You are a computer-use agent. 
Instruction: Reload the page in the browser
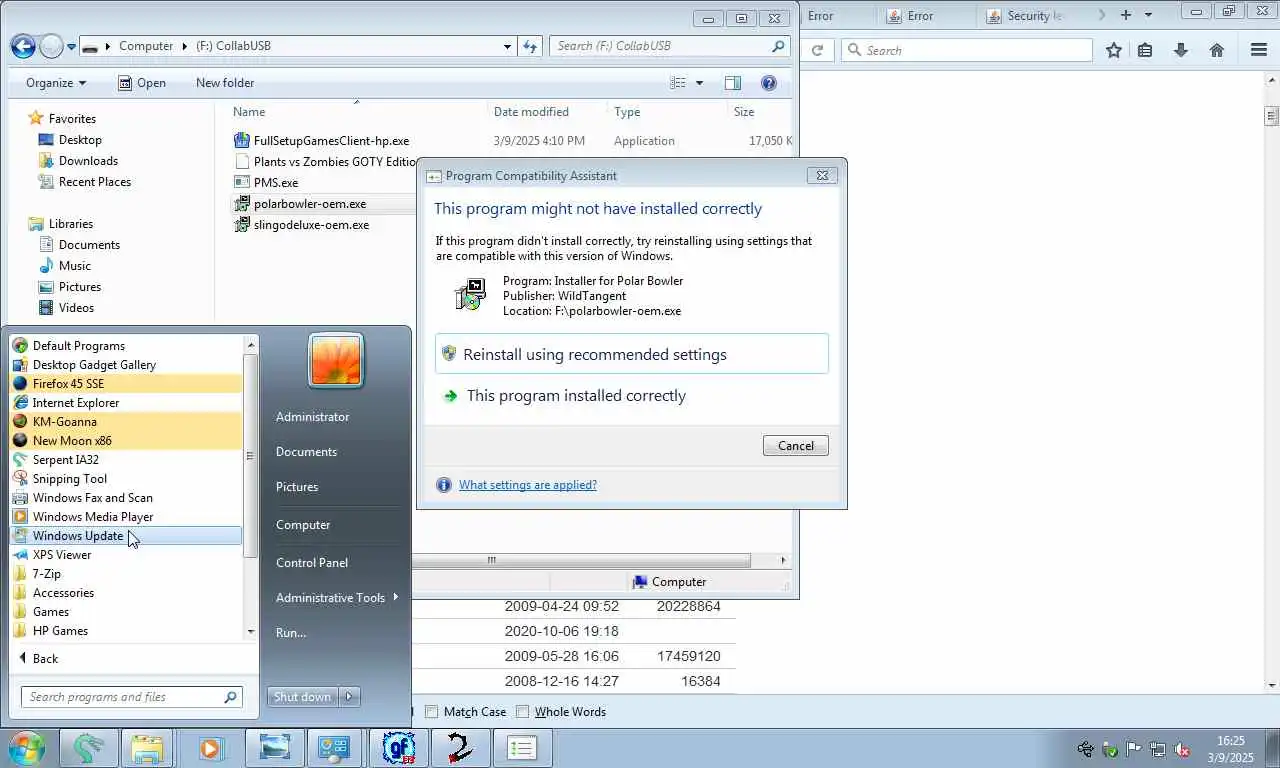tap(817, 50)
